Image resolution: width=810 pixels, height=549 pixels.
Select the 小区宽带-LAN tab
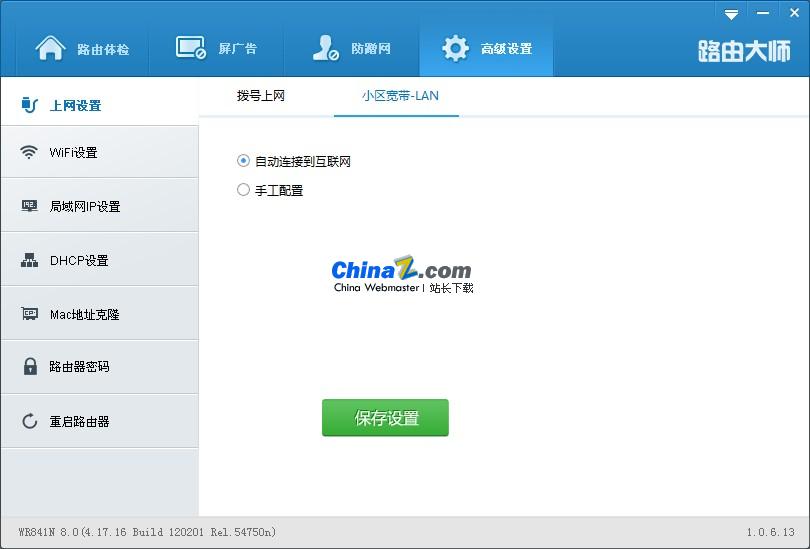(x=400, y=96)
